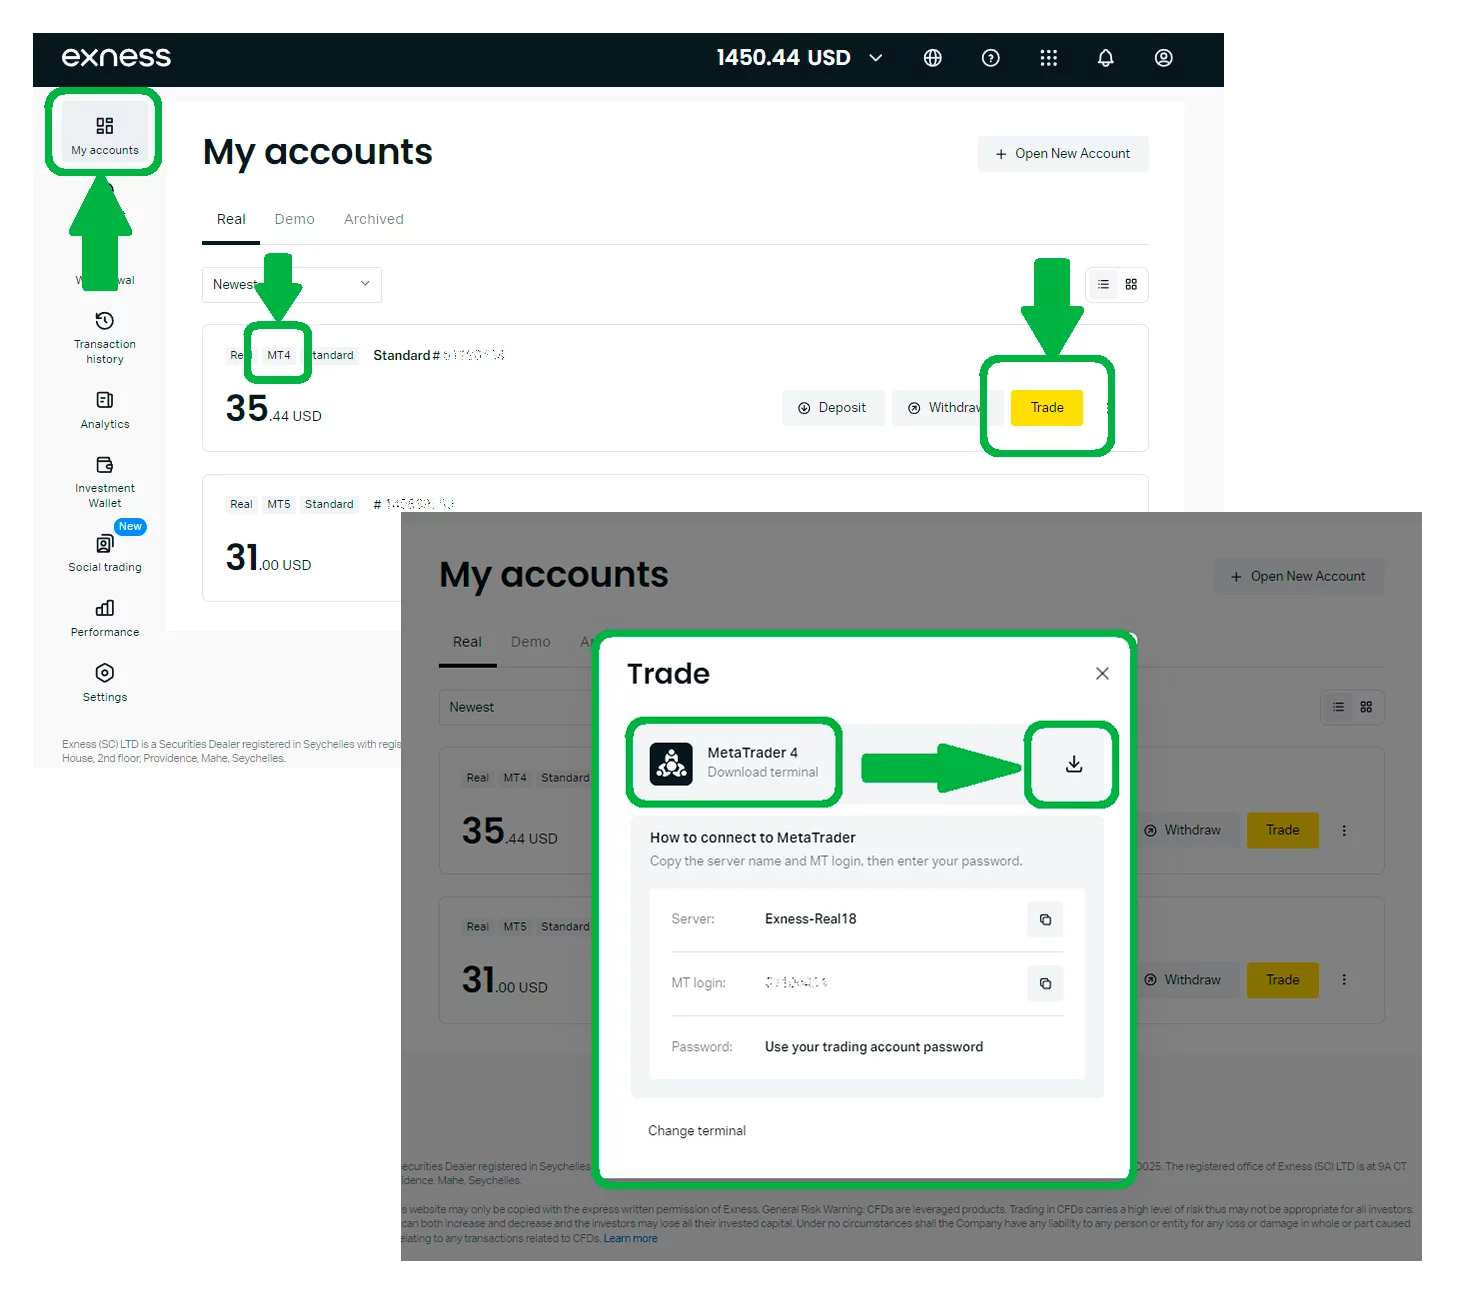Click Change terminal in Trade dialog
This screenshot has height=1301, width=1475.
(696, 1131)
